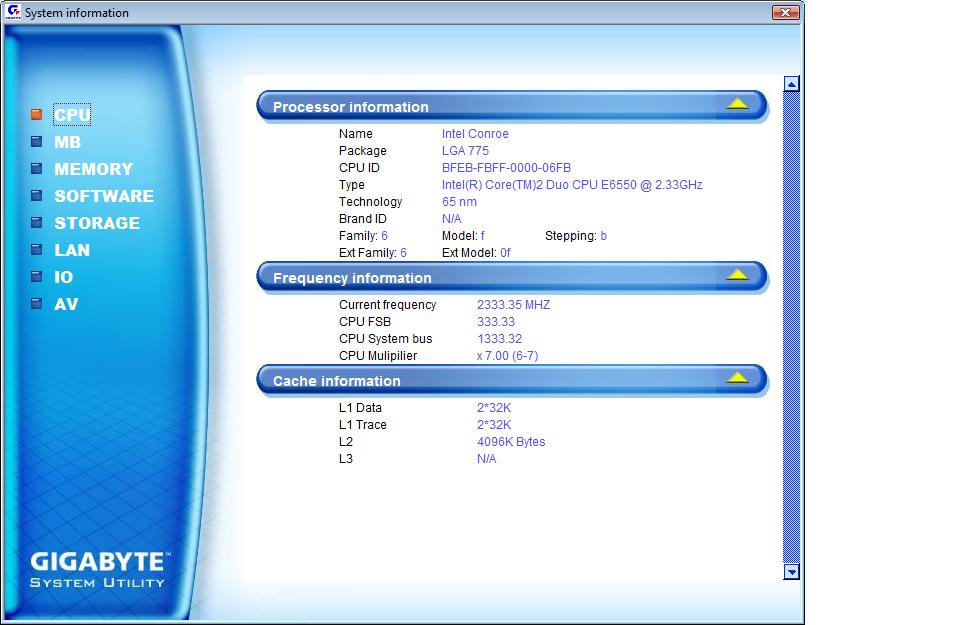Click the blue square icon beside IO
The width and height of the screenshot is (960, 625).
click(x=37, y=277)
